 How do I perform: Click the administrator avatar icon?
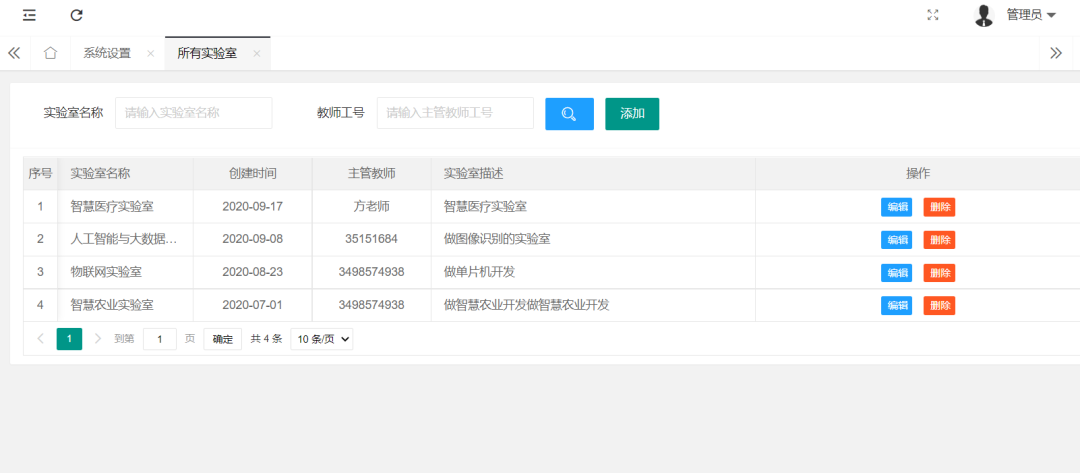(984, 15)
